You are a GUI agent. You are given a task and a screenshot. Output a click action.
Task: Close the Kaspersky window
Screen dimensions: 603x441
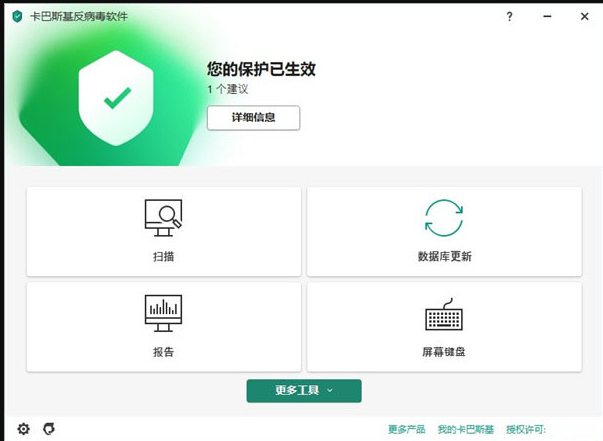point(582,16)
